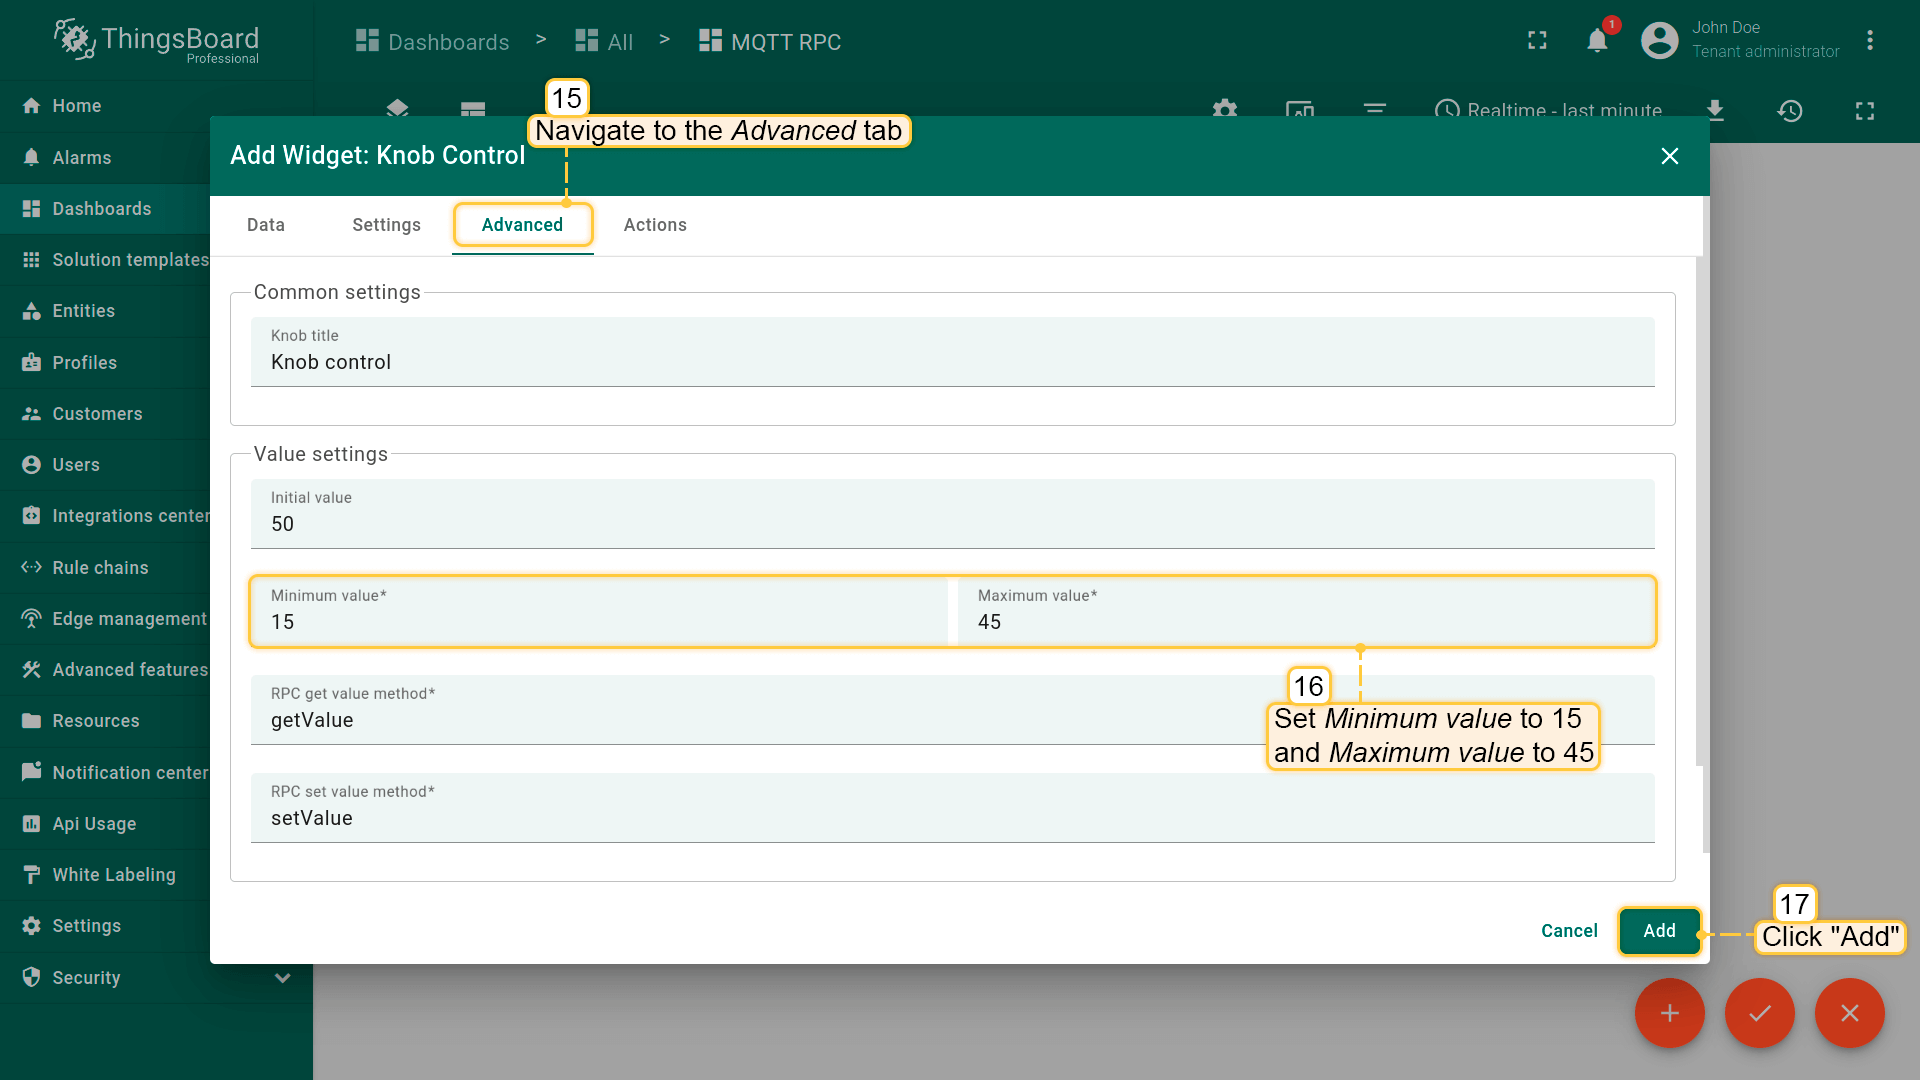Open the dashboard settings gear icon

[1224, 109]
